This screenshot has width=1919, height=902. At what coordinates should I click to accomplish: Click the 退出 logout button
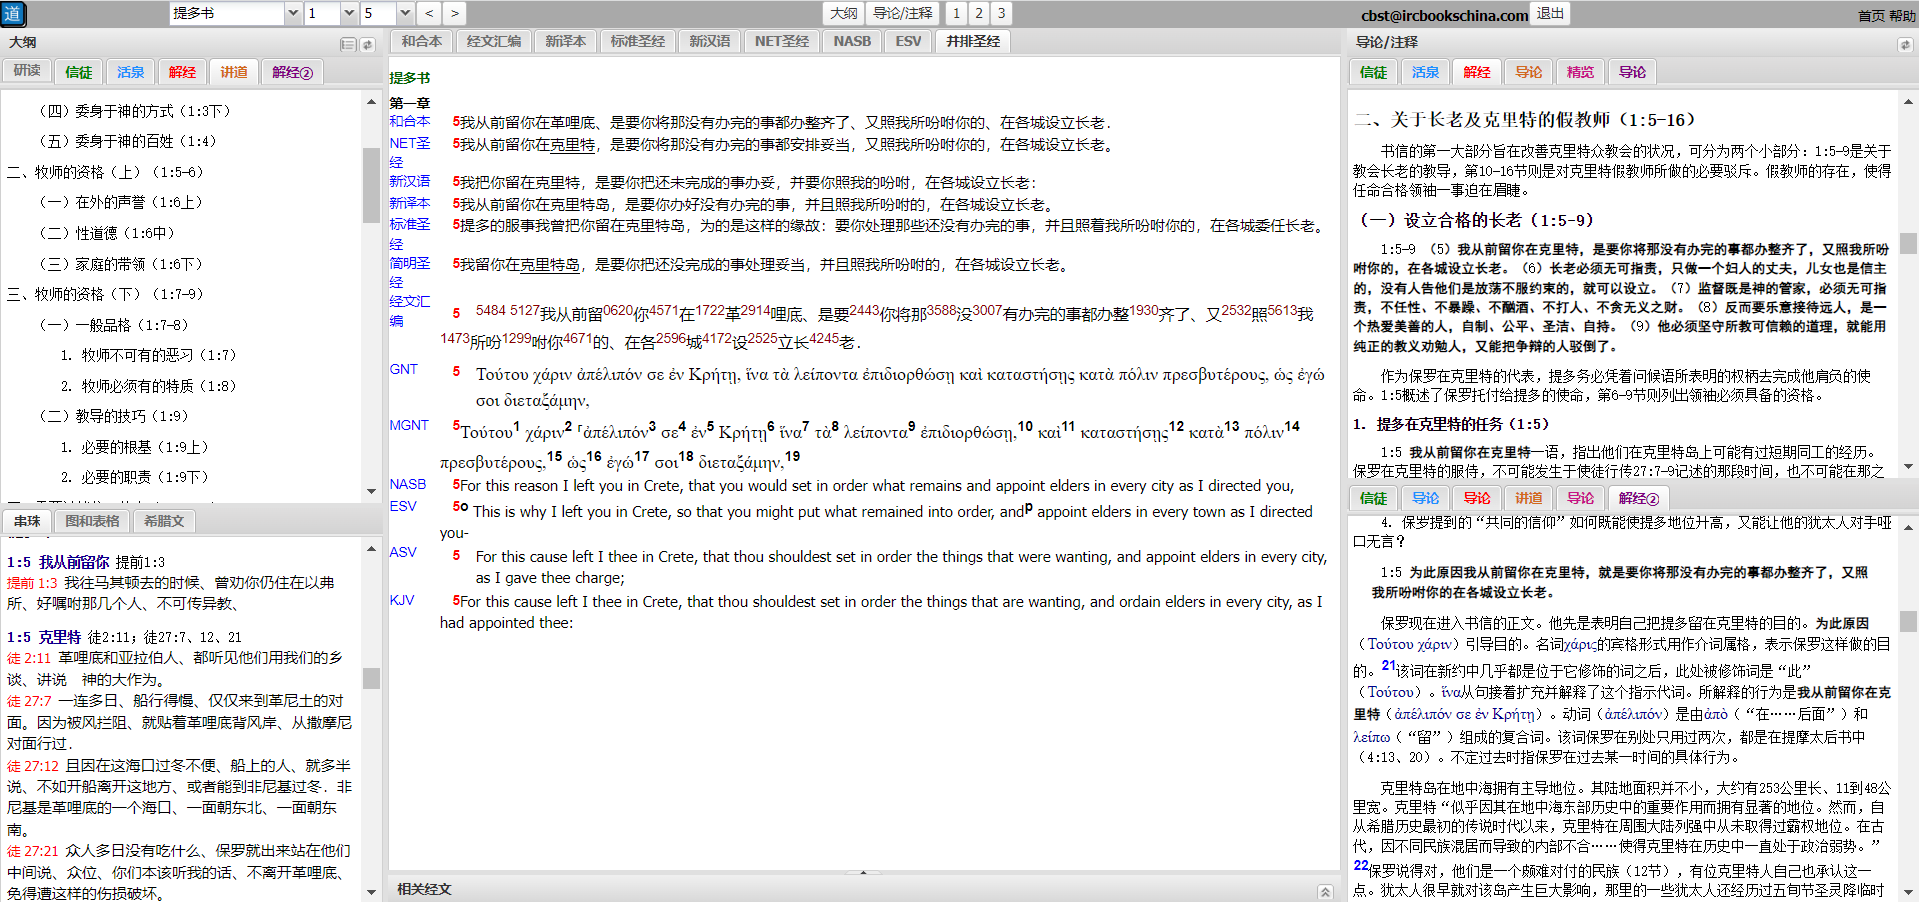(1550, 13)
